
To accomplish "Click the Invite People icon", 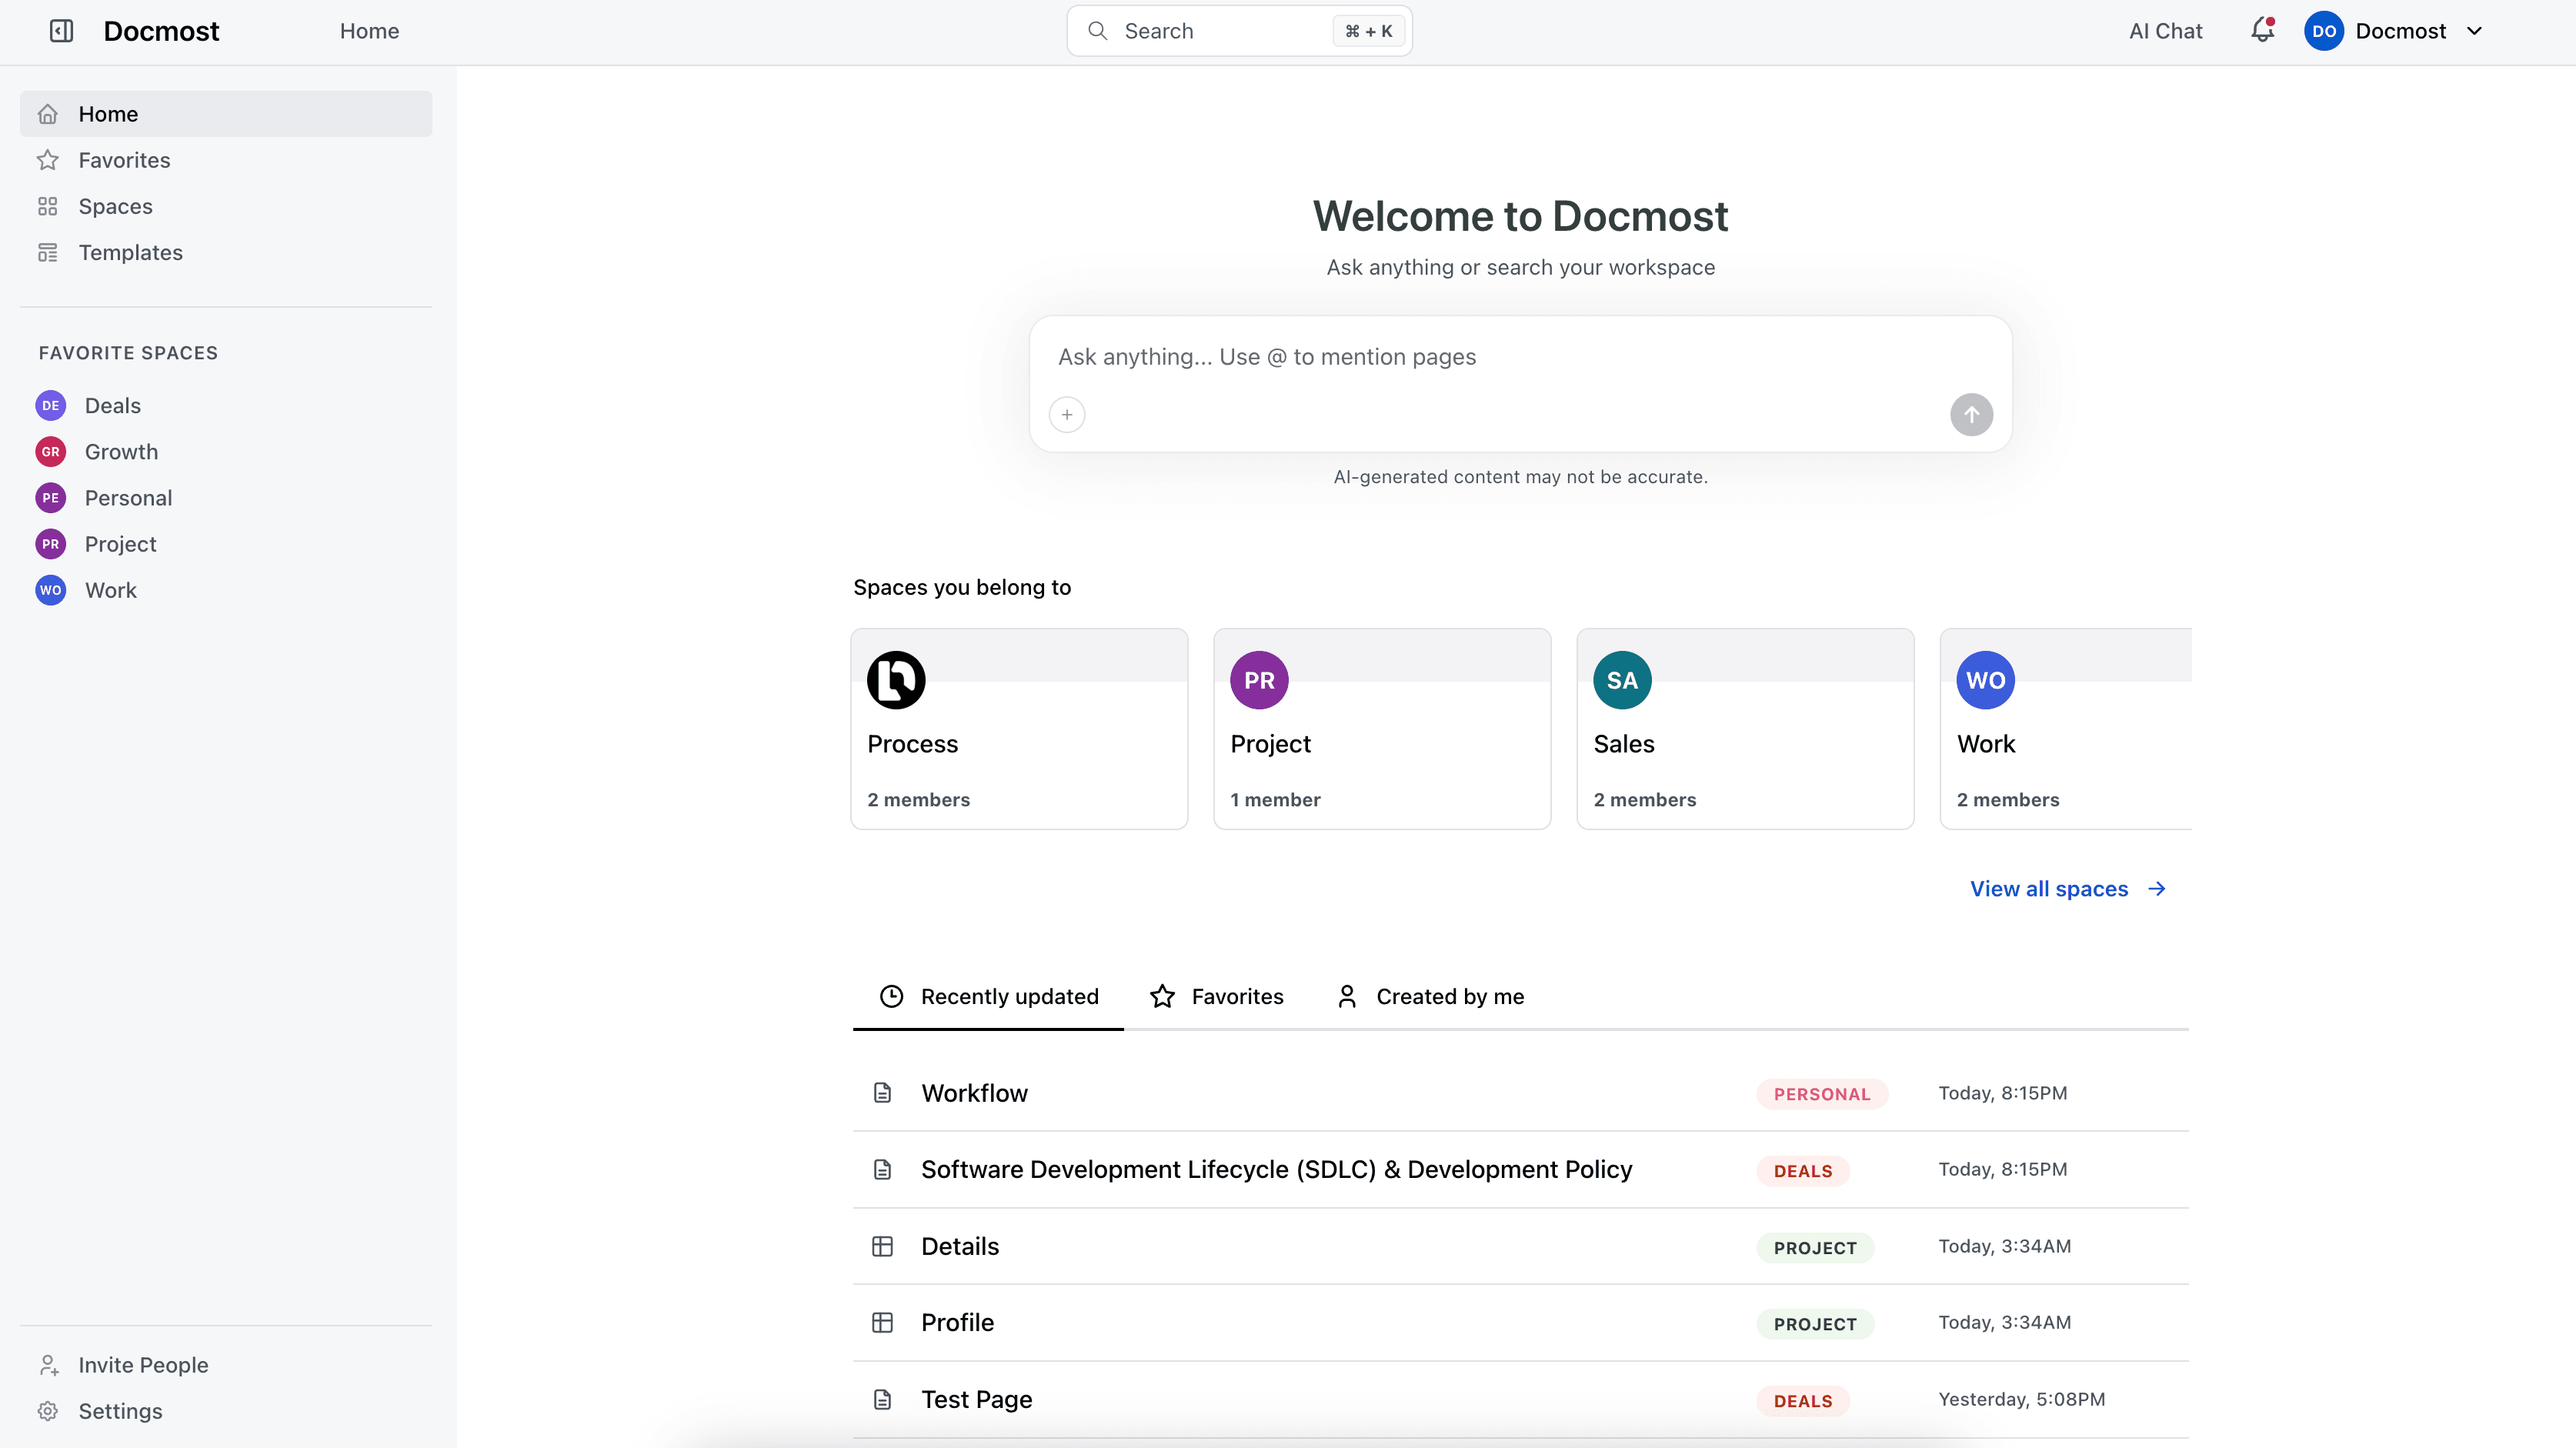I will tap(48, 1365).
